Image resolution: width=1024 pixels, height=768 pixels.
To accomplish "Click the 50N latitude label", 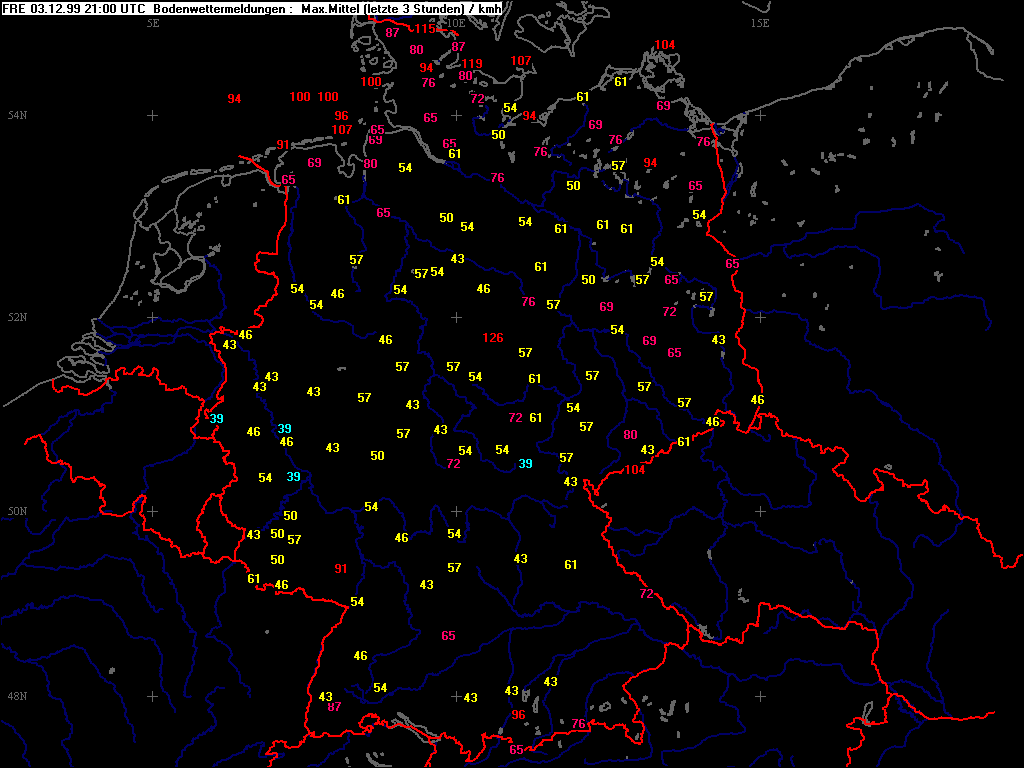I will (x=17, y=512).
